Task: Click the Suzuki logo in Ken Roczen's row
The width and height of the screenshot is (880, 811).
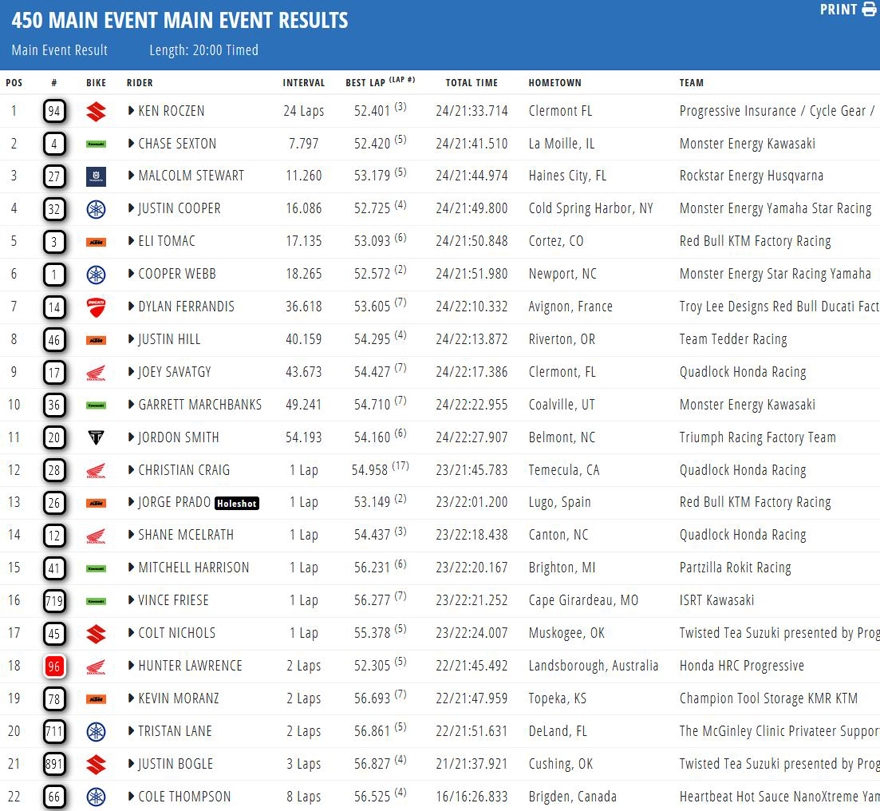Action: [x=96, y=111]
